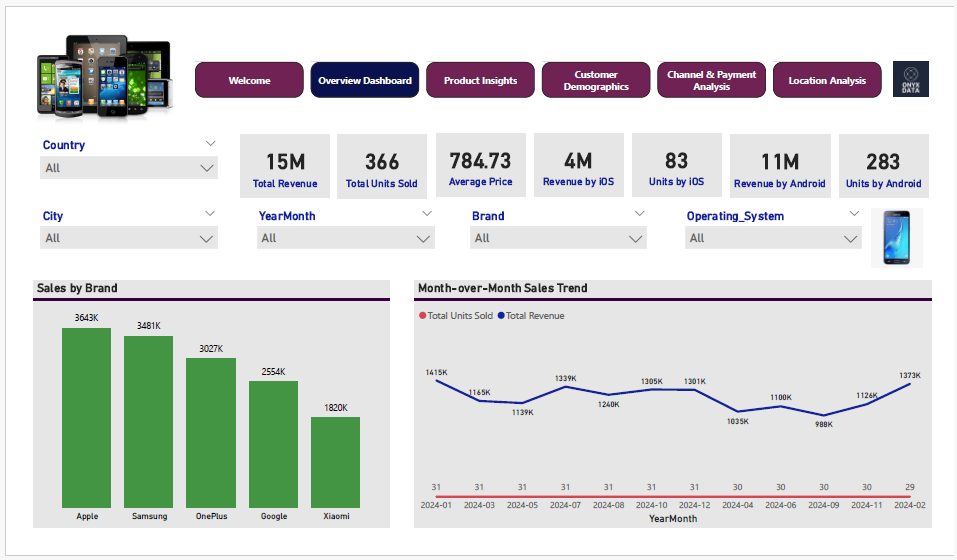The height and width of the screenshot is (560, 957).
Task: Open the Welcome page
Action: click(249, 80)
